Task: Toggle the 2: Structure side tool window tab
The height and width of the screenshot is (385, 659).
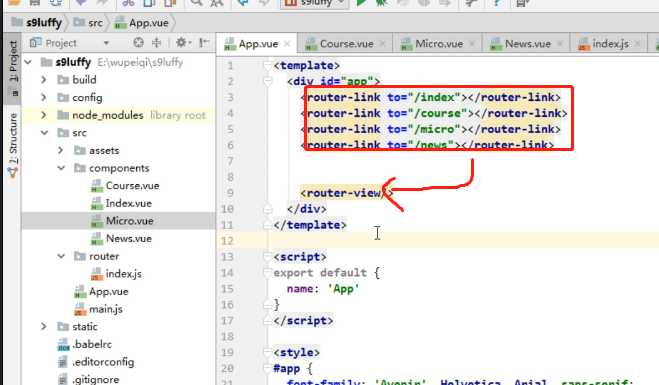Action: coord(13,144)
